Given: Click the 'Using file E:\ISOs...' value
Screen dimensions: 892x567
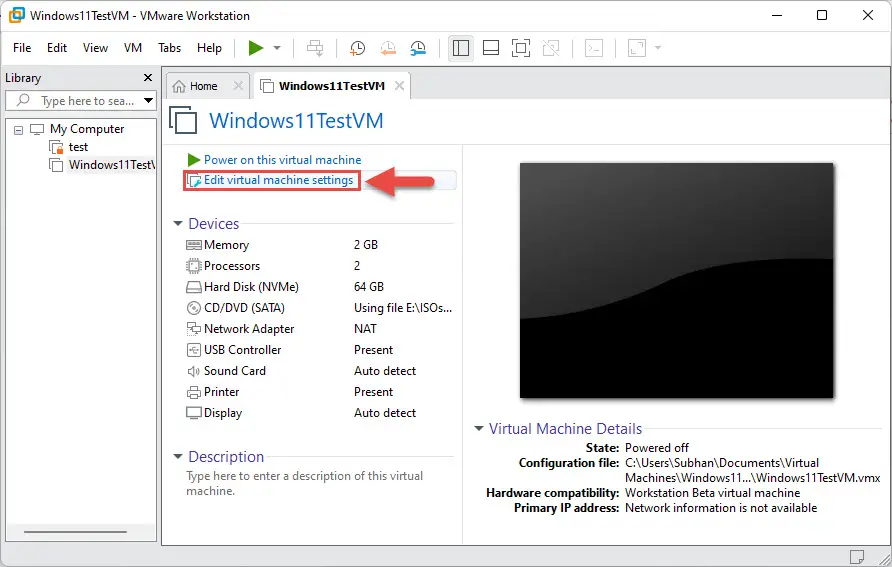Looking at the screenshot, I should (403, 308).
